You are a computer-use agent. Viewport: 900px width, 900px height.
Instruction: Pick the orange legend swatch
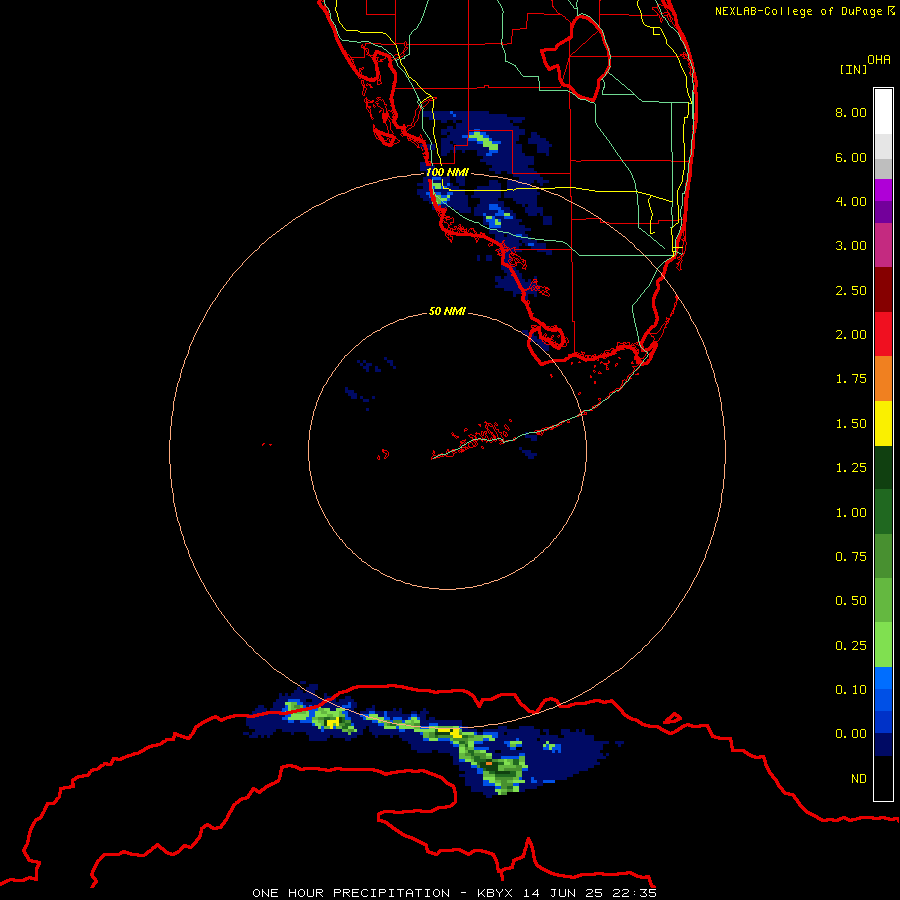coord(883,379)
